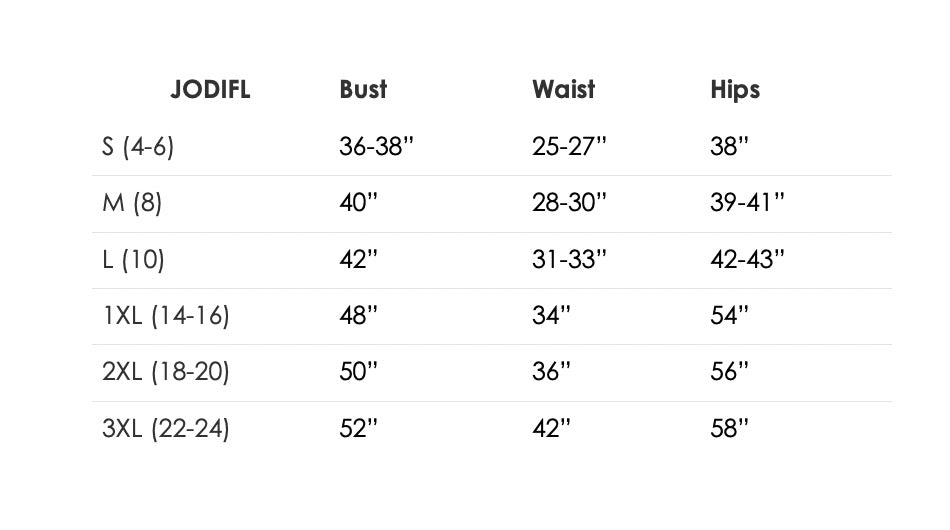The image size is (950, 530).
Task: Select the 31-33" waist measurement
Action: pos(569,259)
